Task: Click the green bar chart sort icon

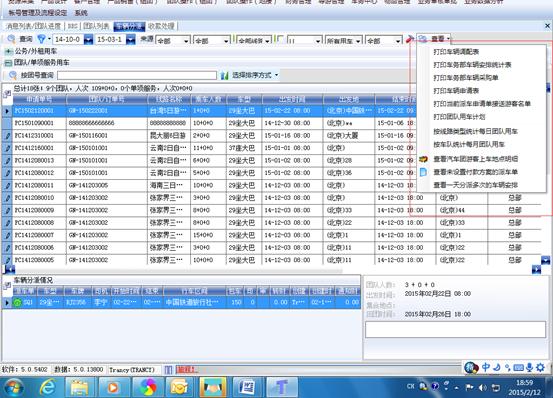Action: tap(224, 75)
